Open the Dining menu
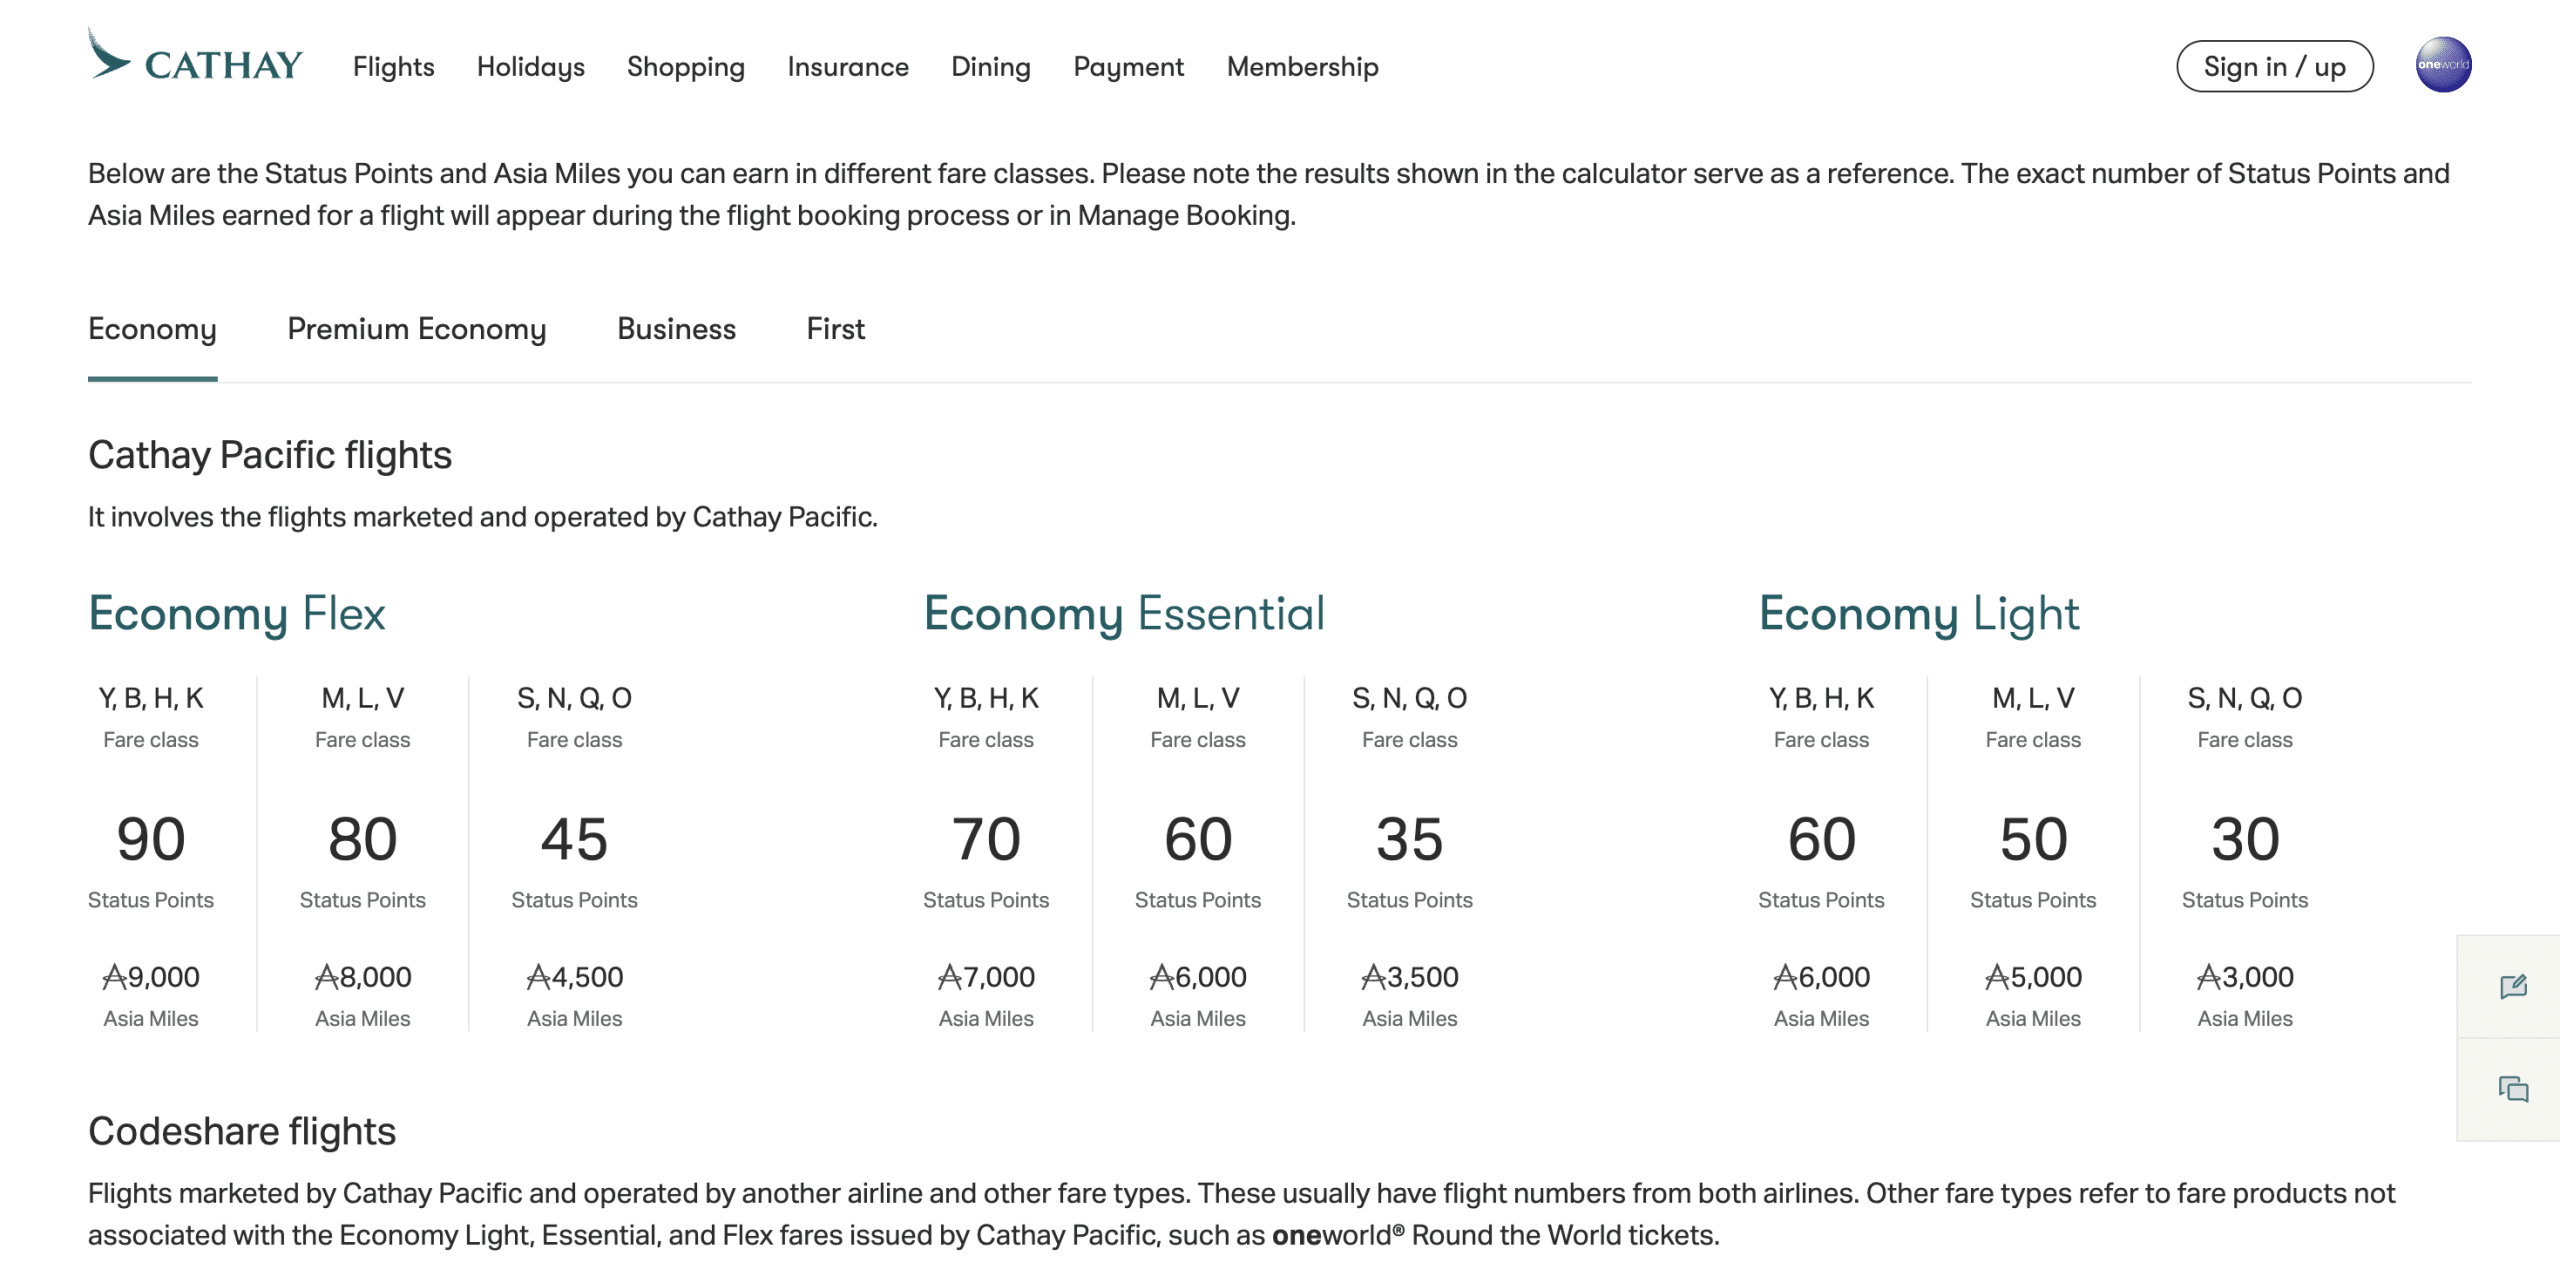 [990, 67]
